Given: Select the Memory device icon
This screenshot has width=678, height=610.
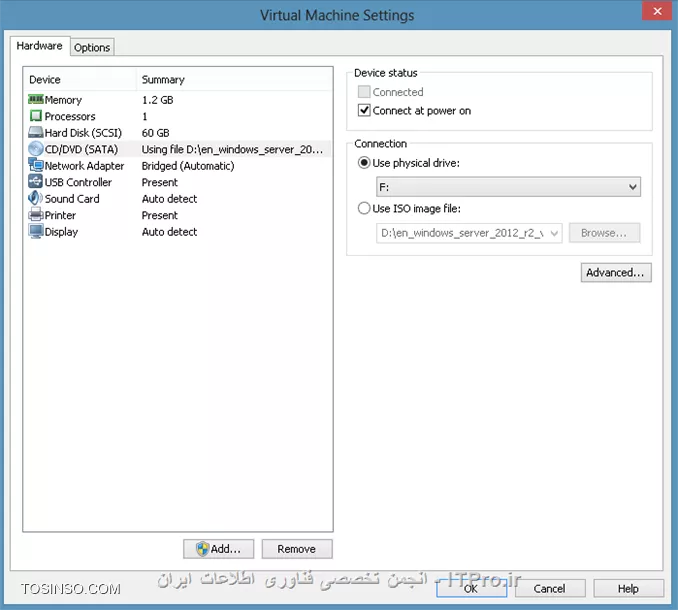Looking at the screenshot, I should (x=36, y=99).
